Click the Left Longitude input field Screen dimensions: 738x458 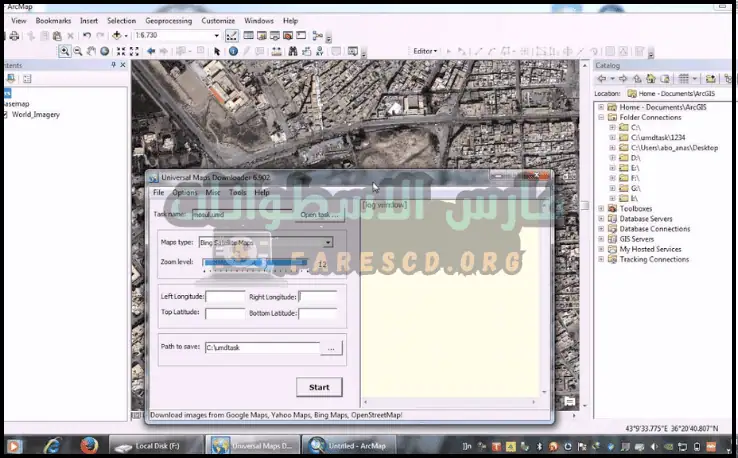pos(225,297)
